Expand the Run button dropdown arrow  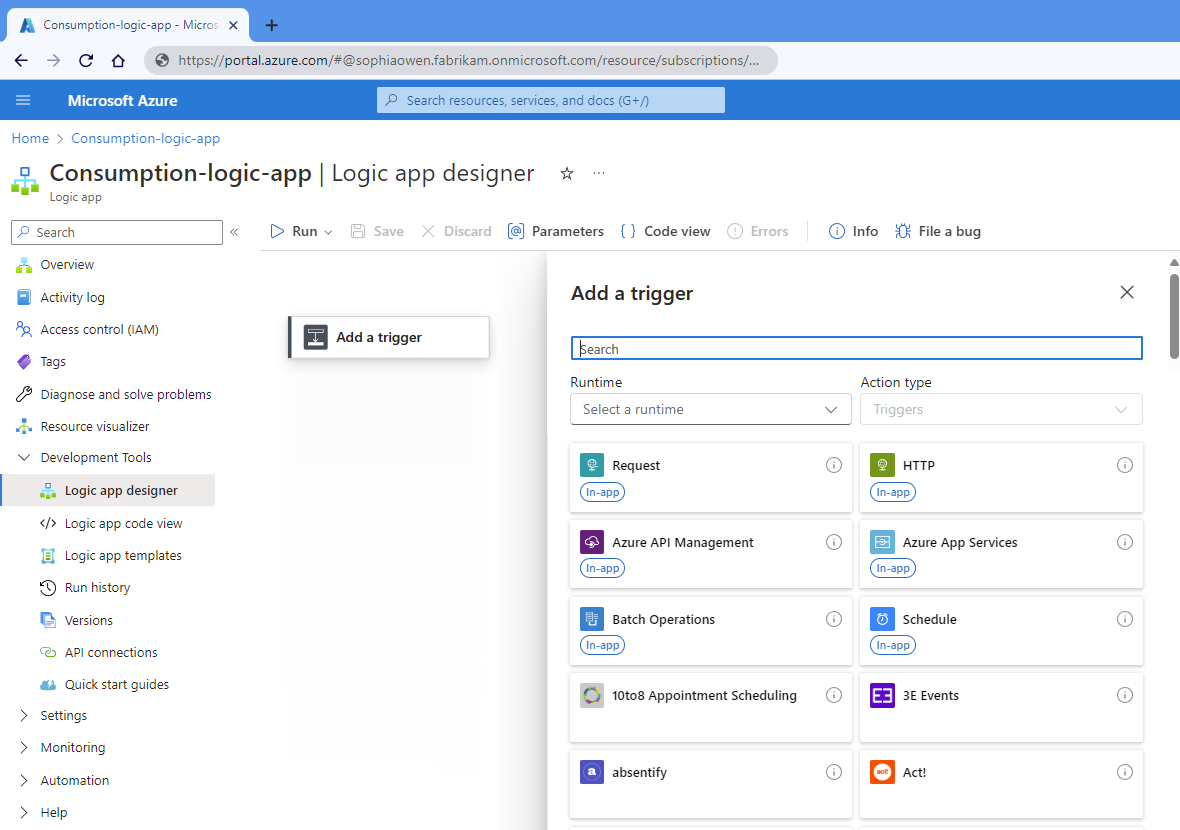coord(328,232)
